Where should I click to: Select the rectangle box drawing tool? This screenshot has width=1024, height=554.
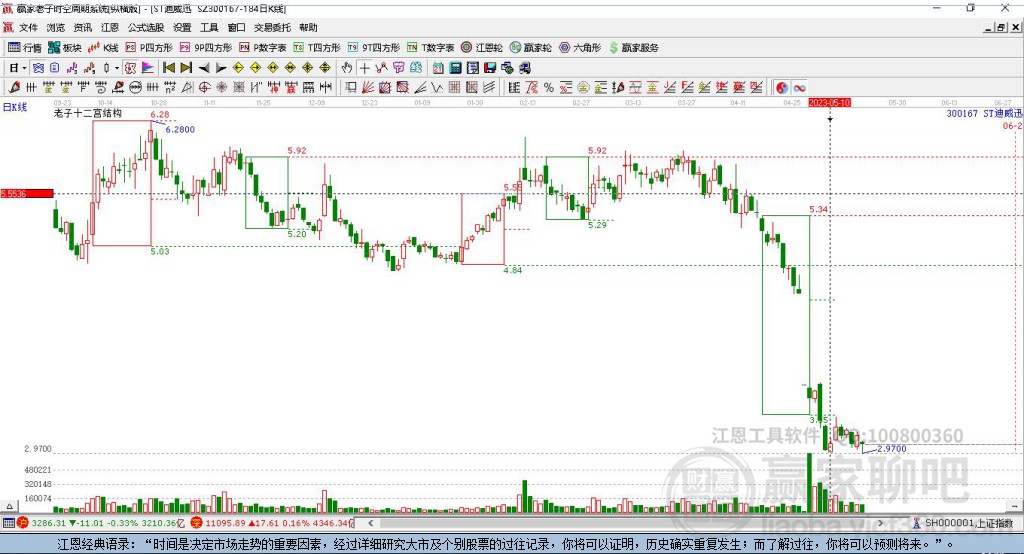click(350, 88)
